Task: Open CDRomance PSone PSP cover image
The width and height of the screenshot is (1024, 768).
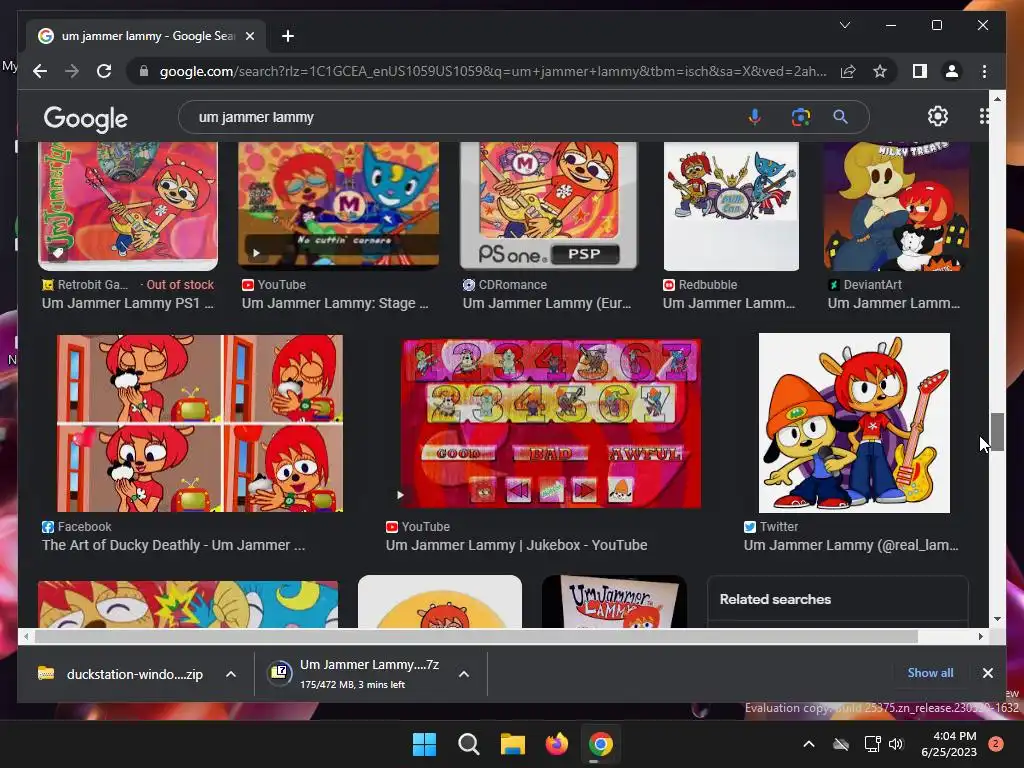Action: (549, 206)
